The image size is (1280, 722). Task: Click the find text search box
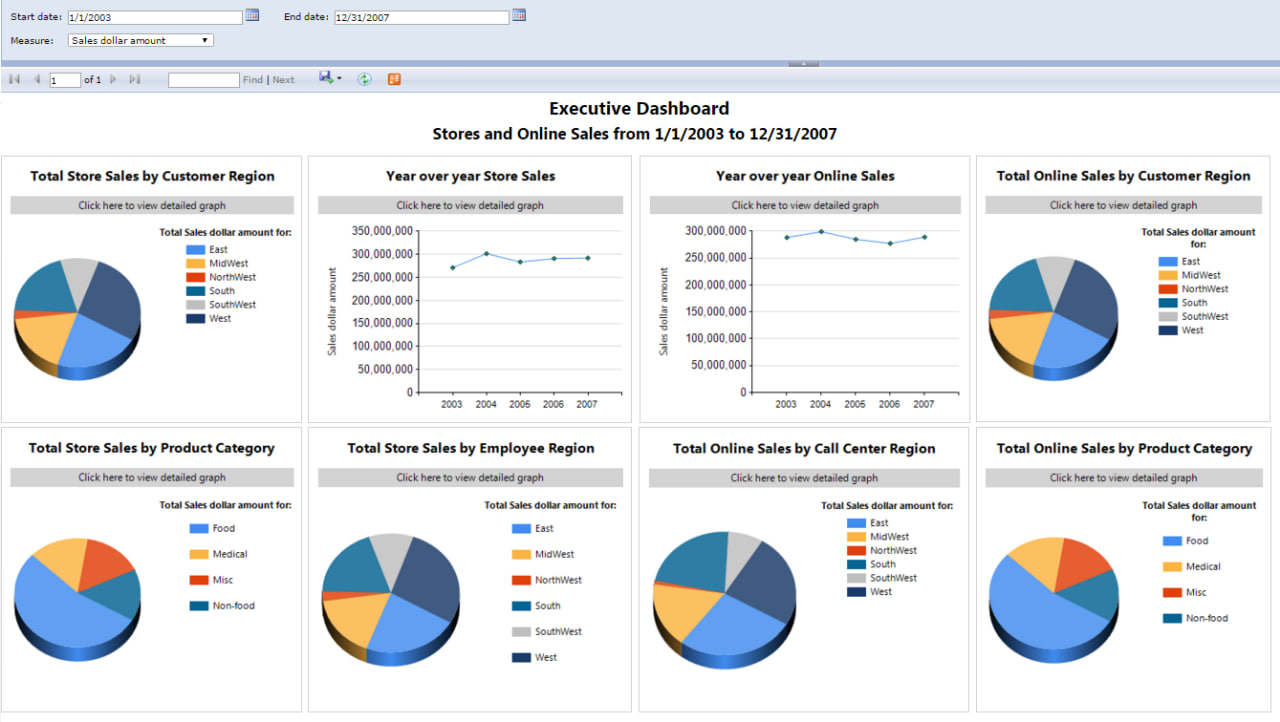pos(203,80)
